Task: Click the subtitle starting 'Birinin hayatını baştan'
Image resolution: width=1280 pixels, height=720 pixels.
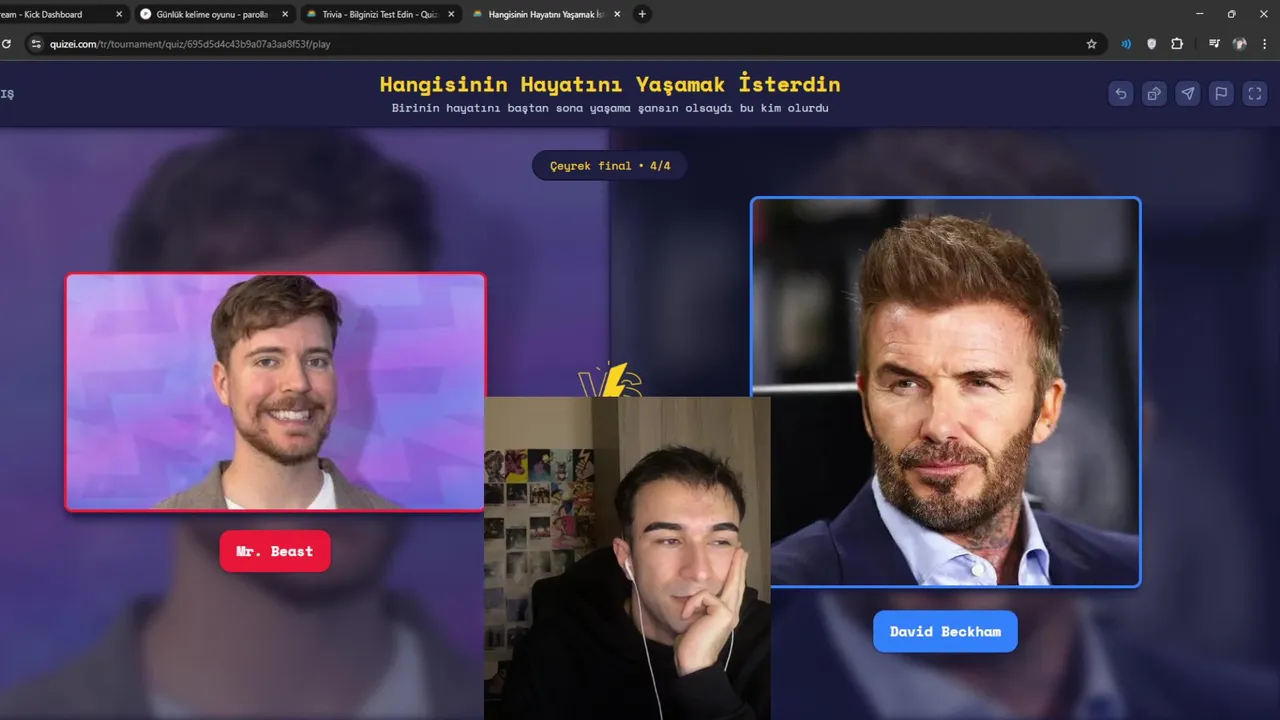Action: tap(610, 108)
